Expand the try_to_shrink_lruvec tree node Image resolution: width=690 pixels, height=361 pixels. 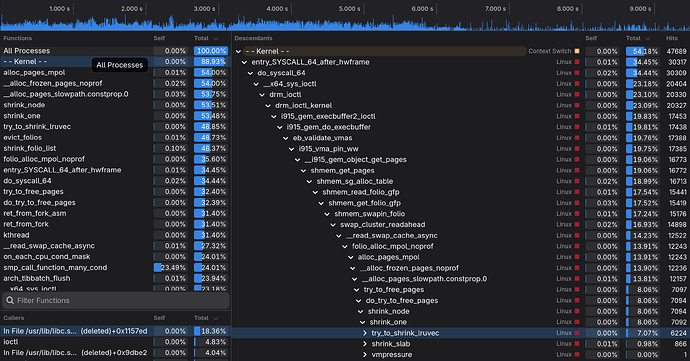[365, 333]
